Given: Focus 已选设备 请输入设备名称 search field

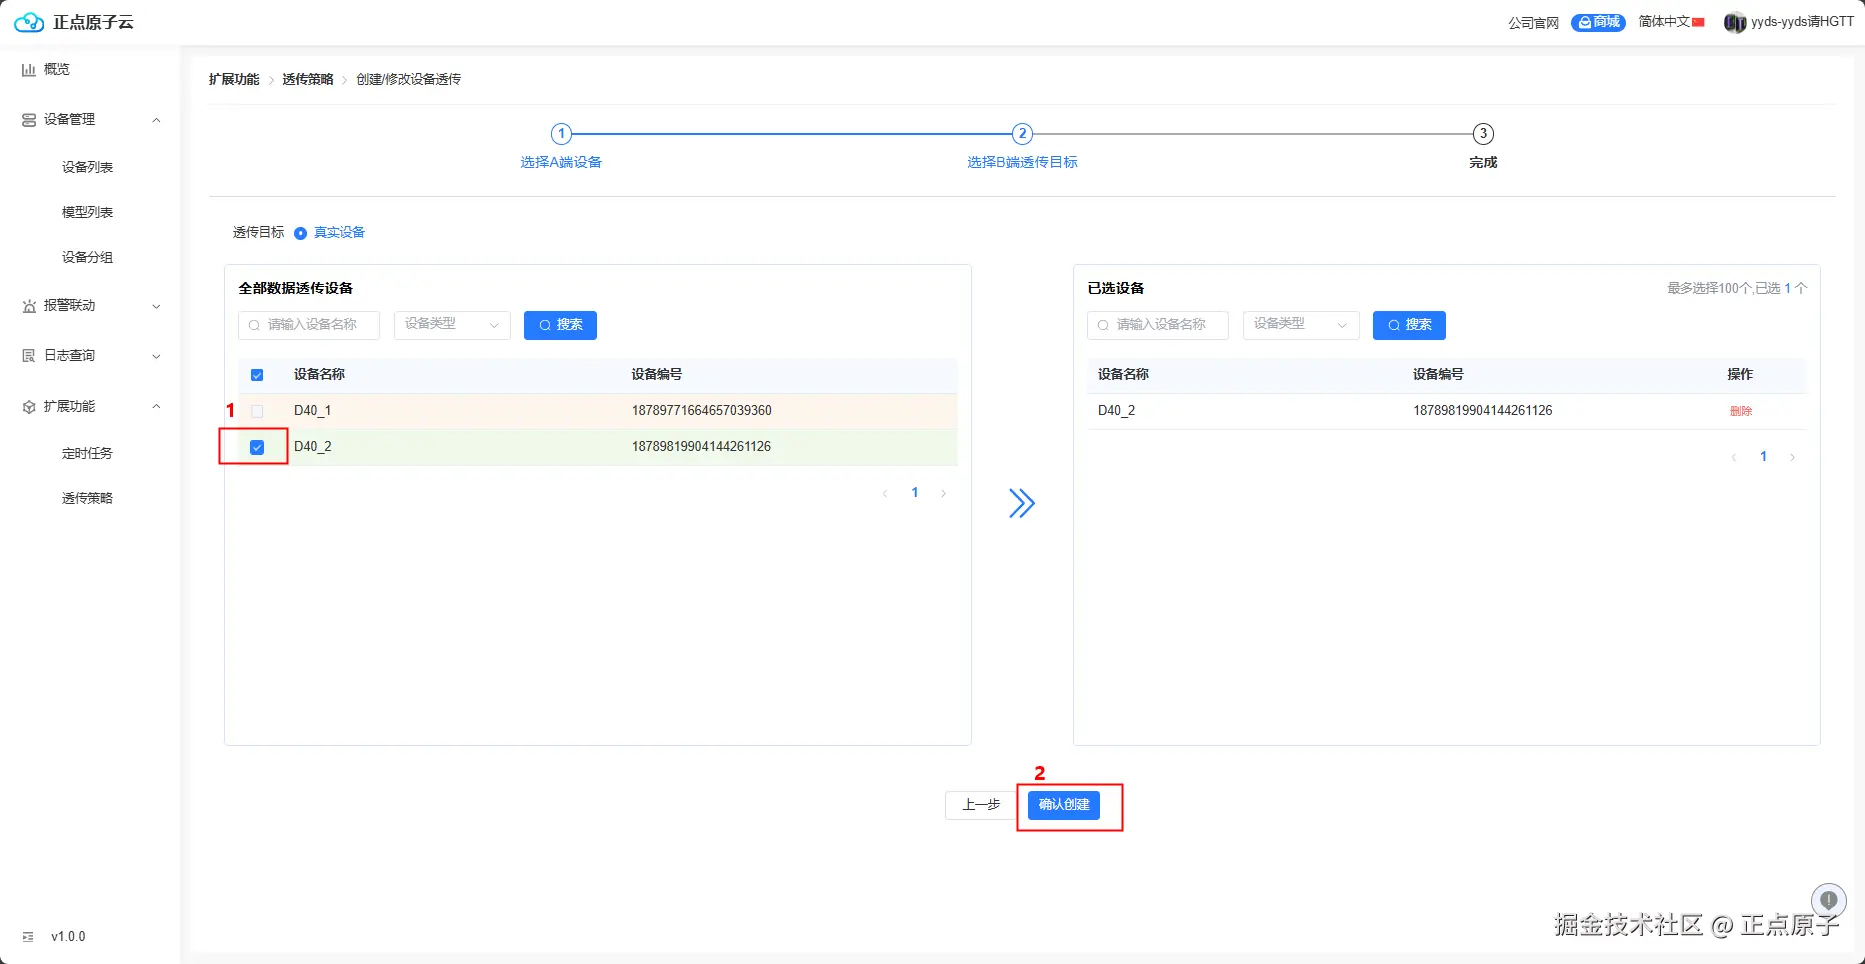Looking at the screenshot, I should 1158,325.
